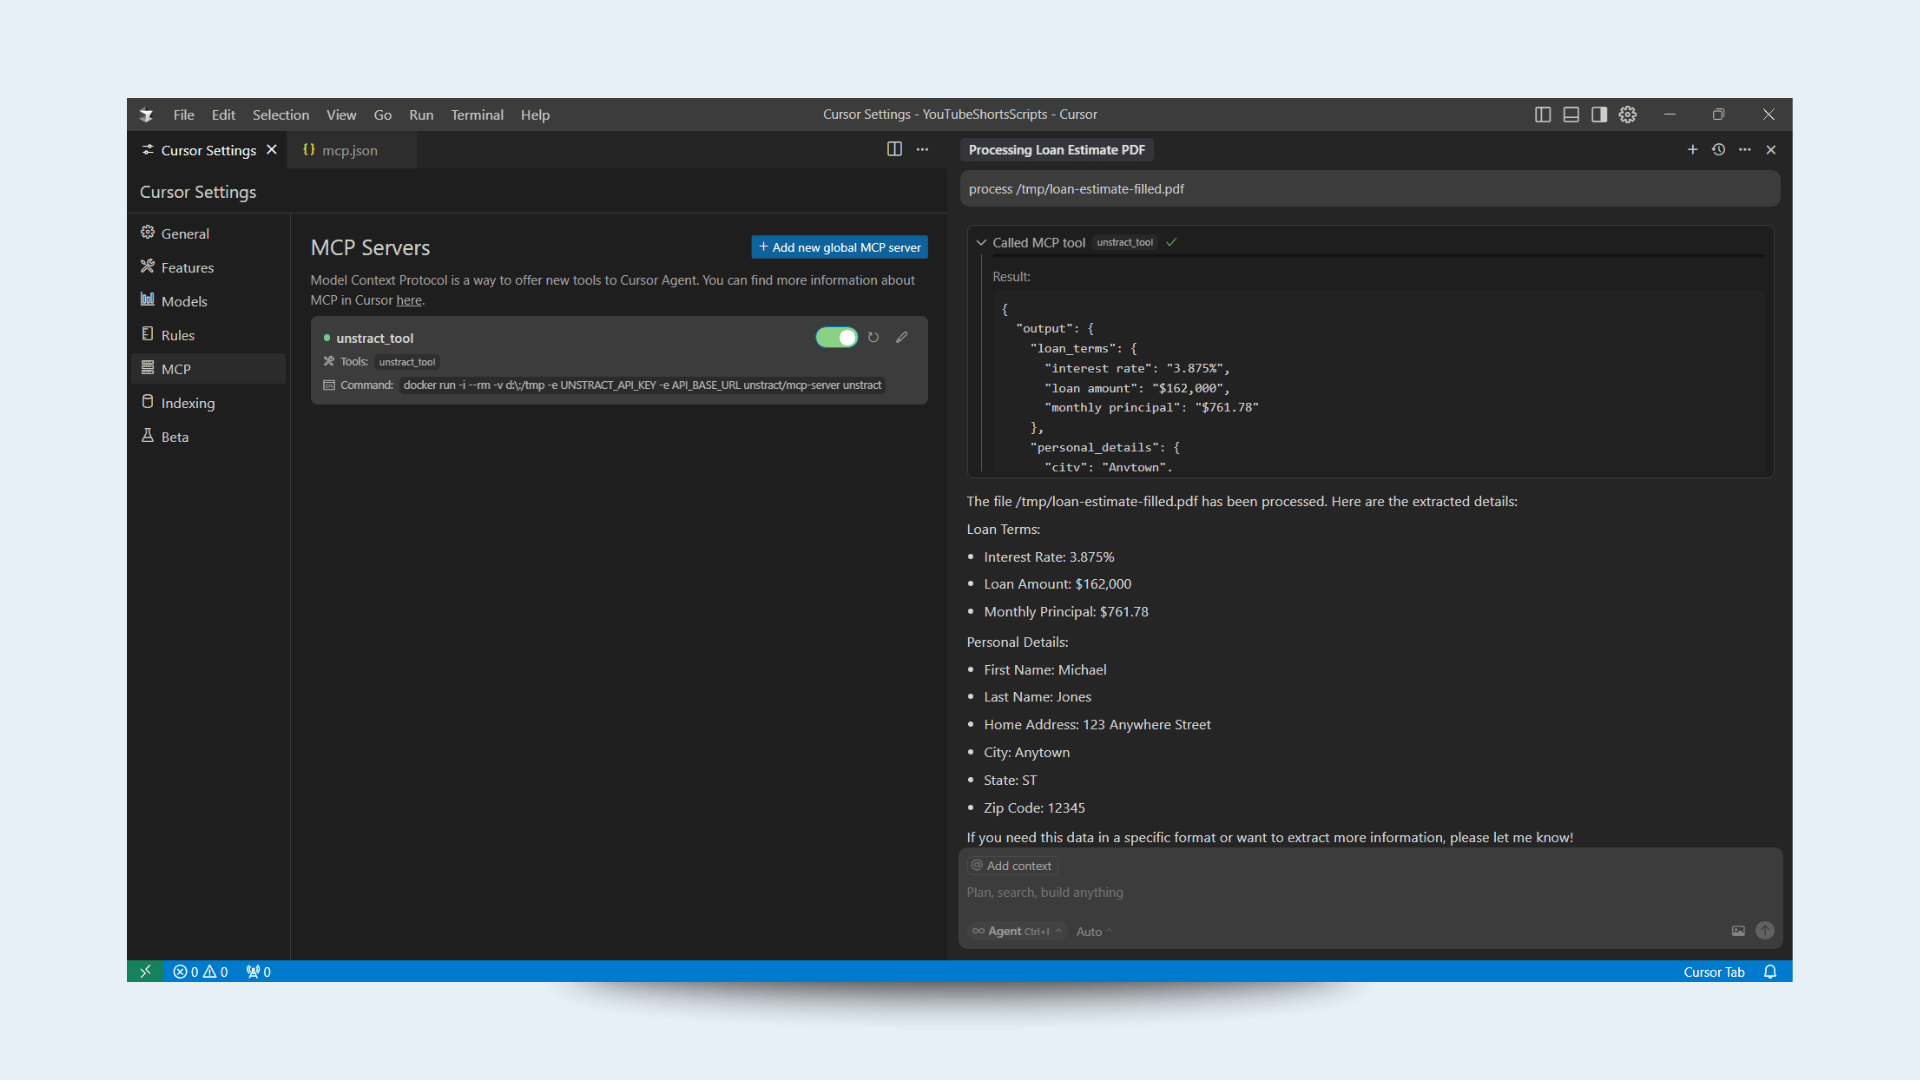Click the image attachment icon in chat input

click(1738, 931)
